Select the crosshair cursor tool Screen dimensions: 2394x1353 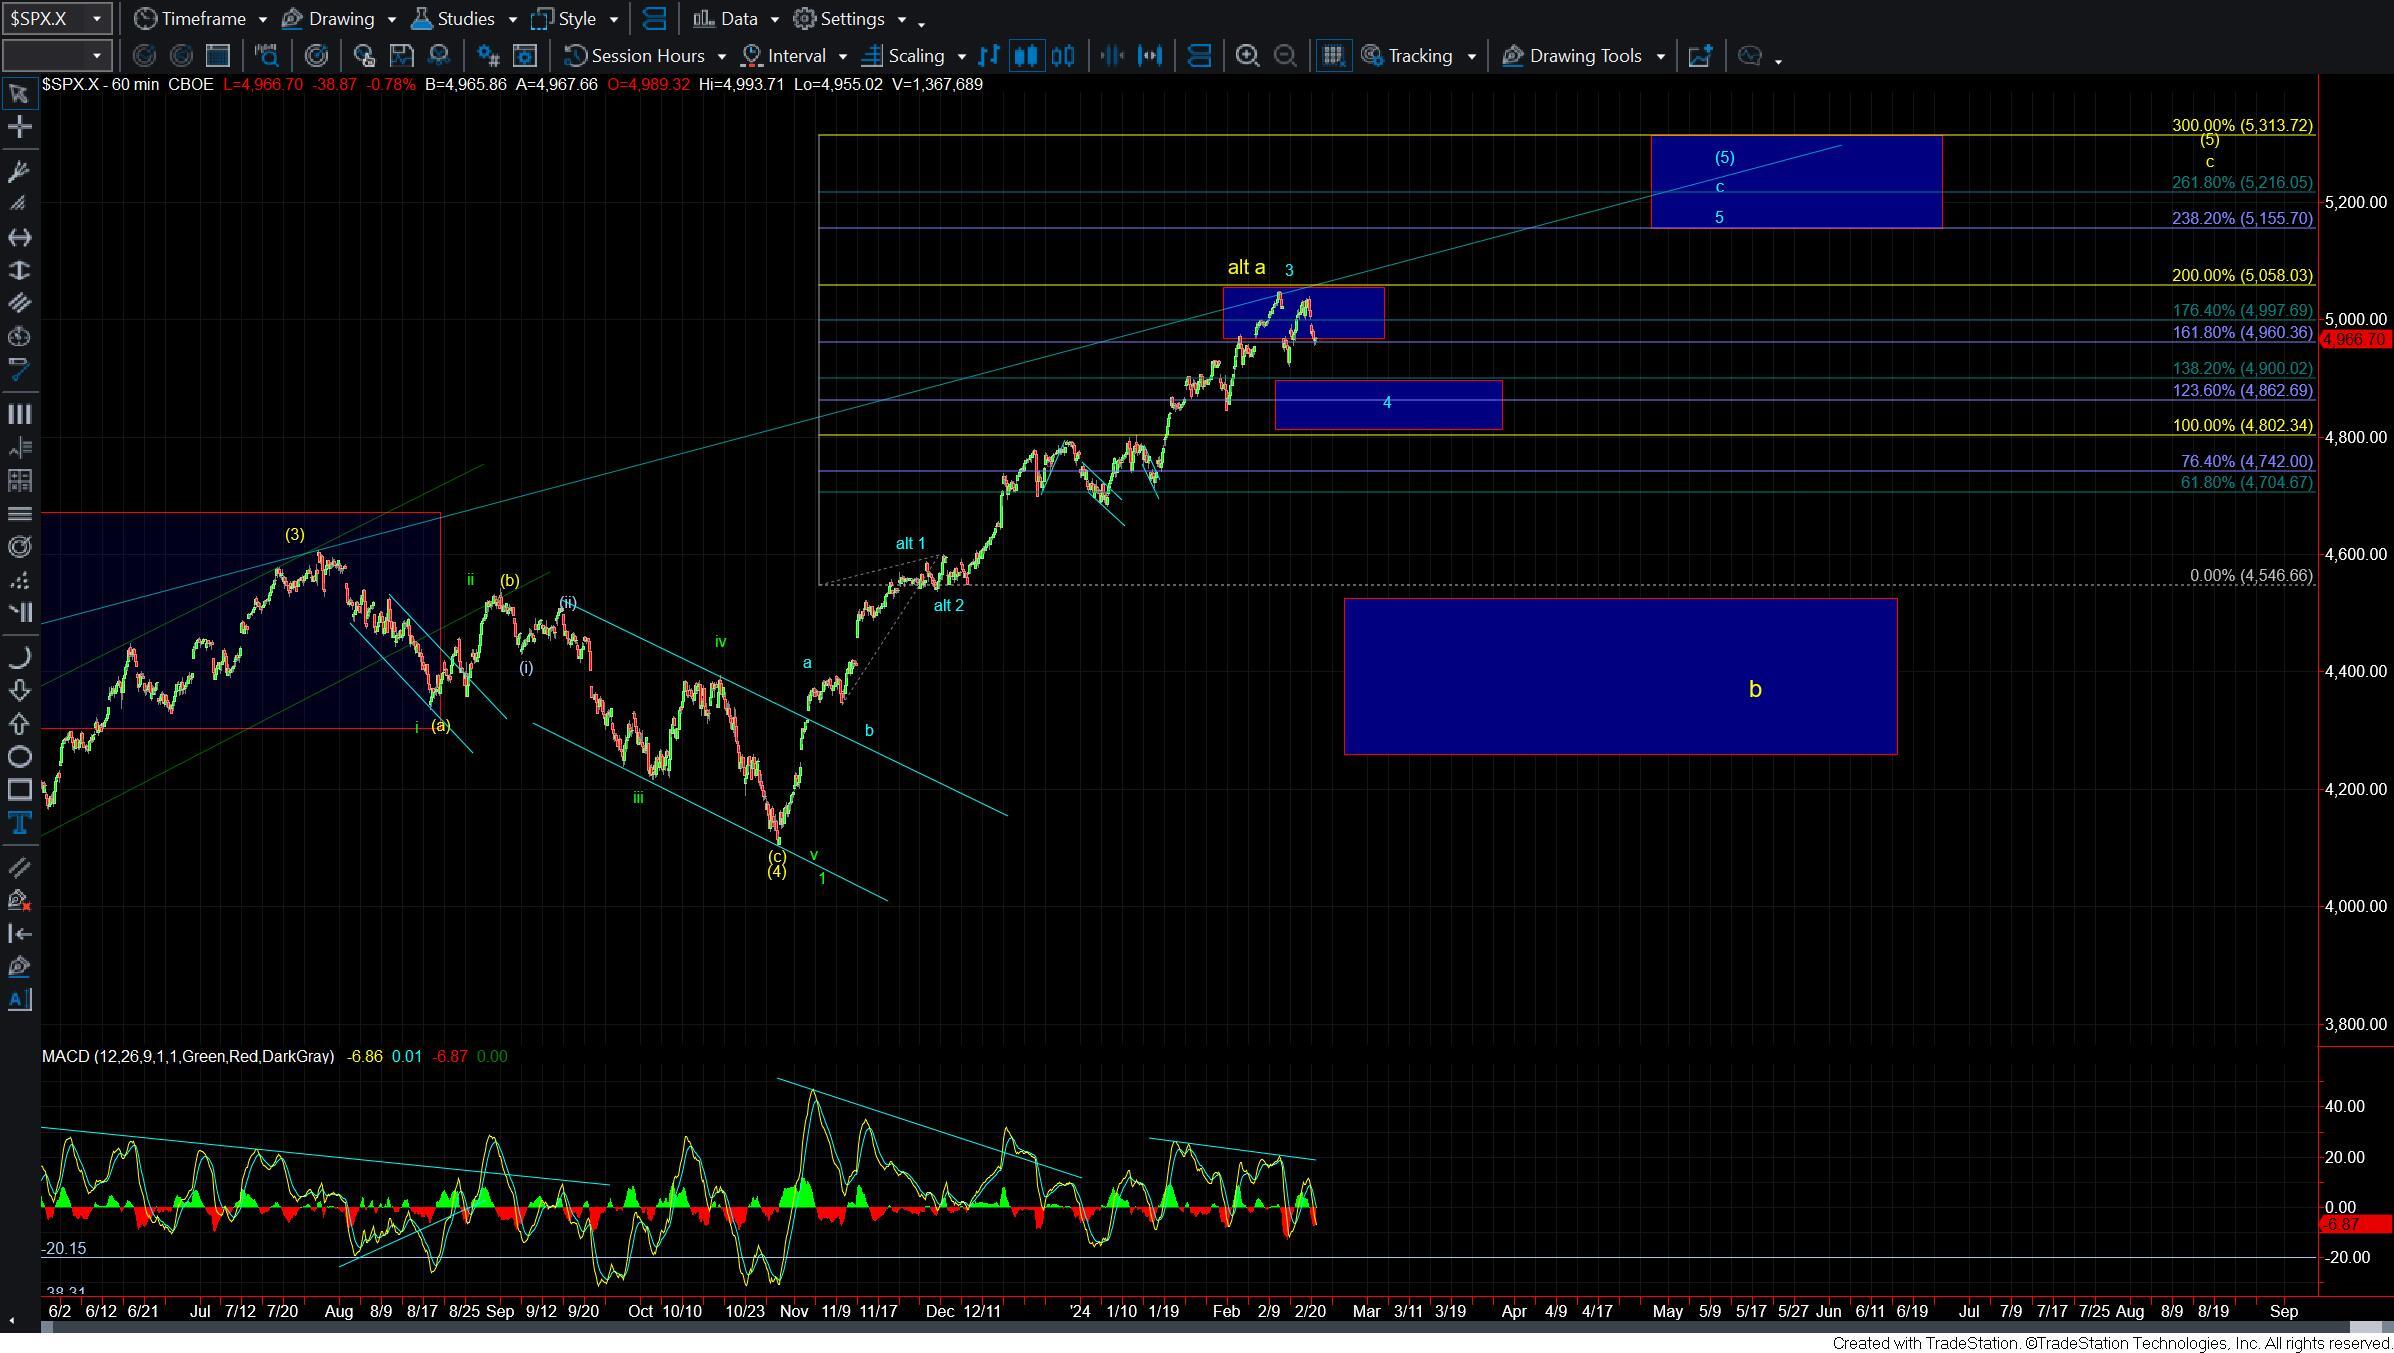click(x=19, y=127)
